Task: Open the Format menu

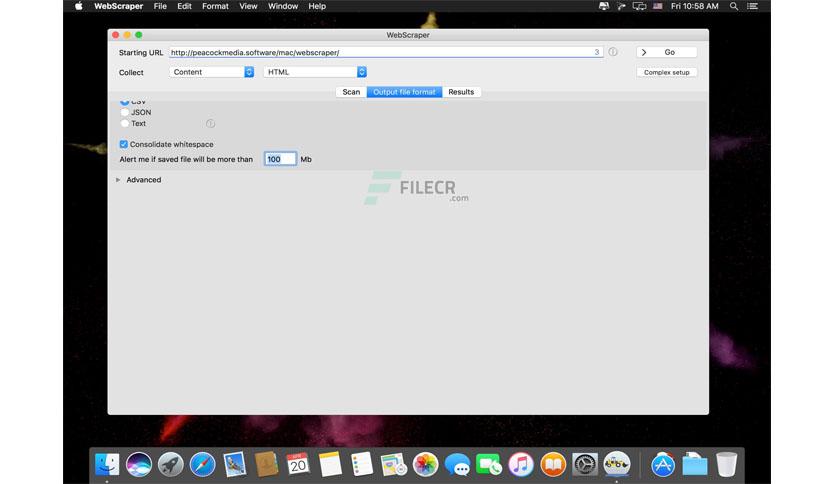Action: (x=215, y=6)
